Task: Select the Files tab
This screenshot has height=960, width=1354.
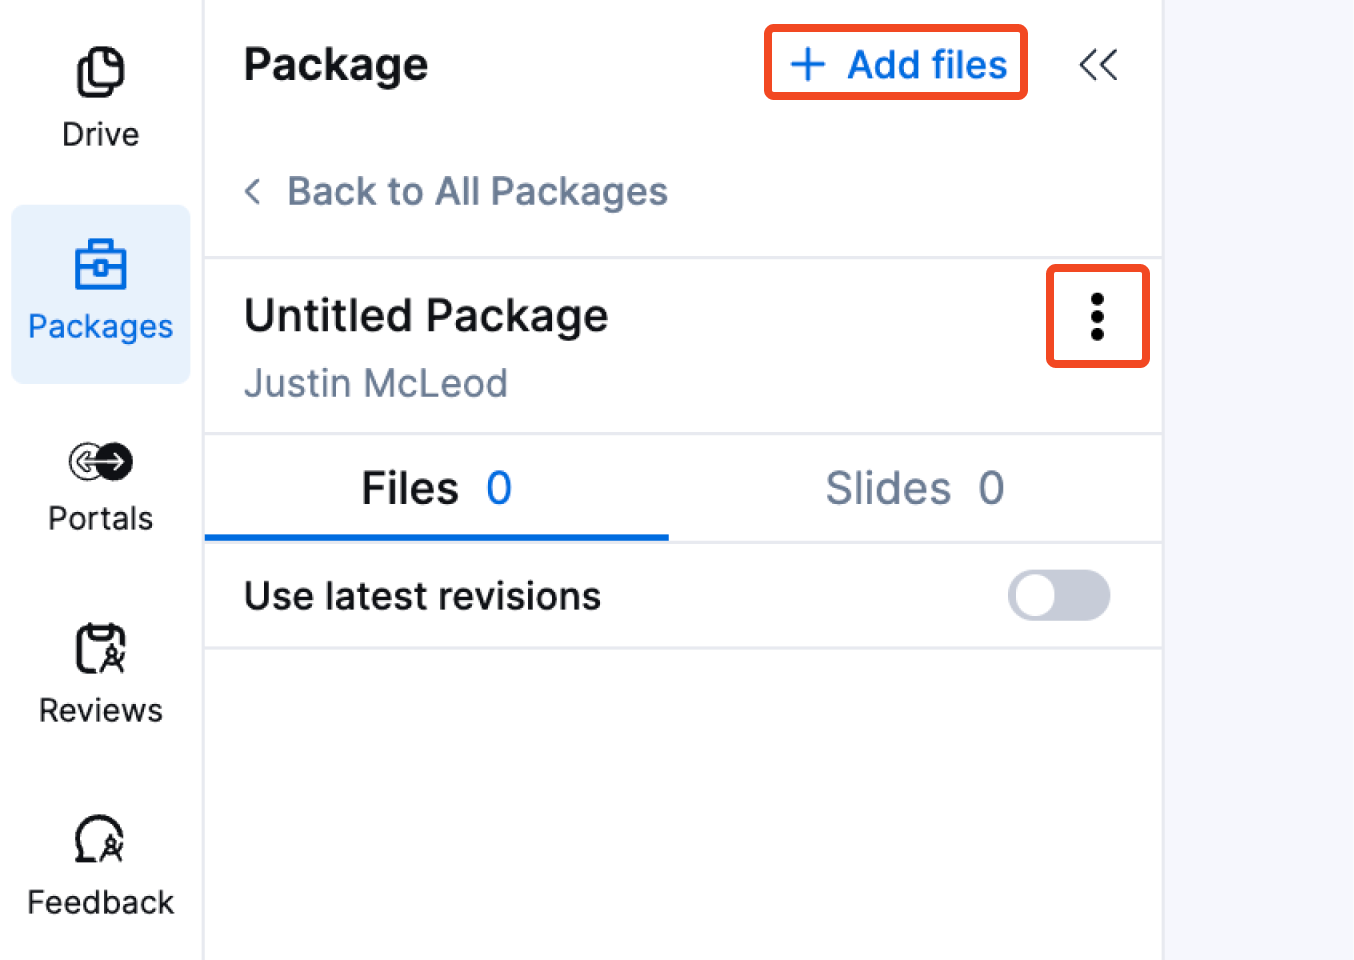Action: point(436,489)
